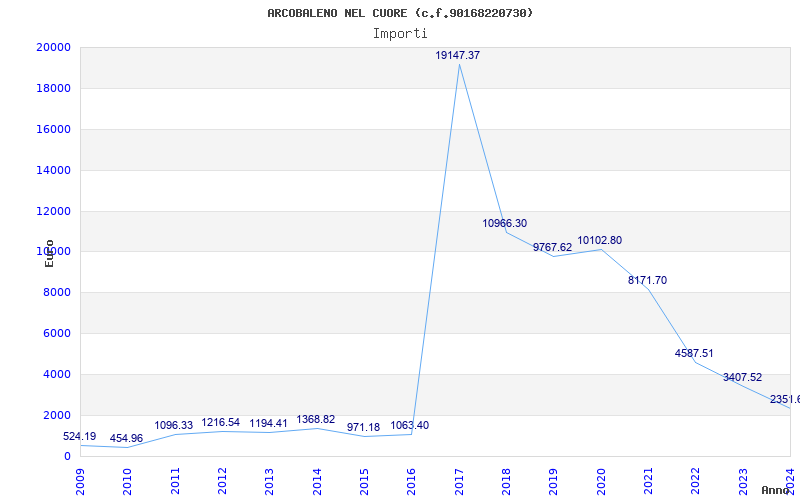Click the 2018 x-axis year label
This screenshot has width=800, height=500.
506,482
